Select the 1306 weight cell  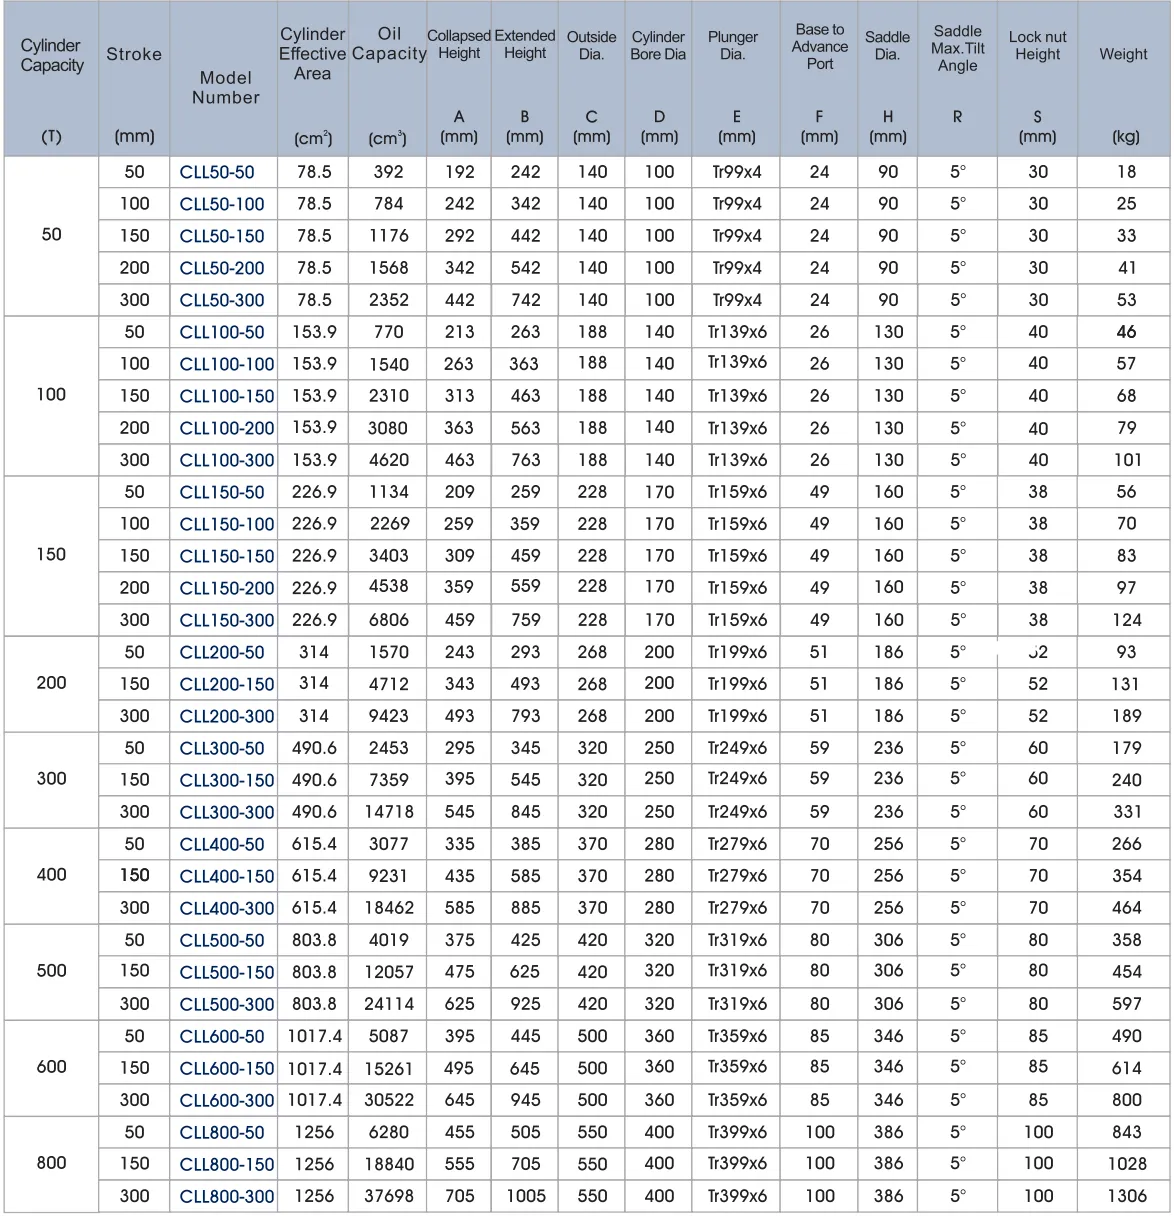click(x=1126, y=1196)
